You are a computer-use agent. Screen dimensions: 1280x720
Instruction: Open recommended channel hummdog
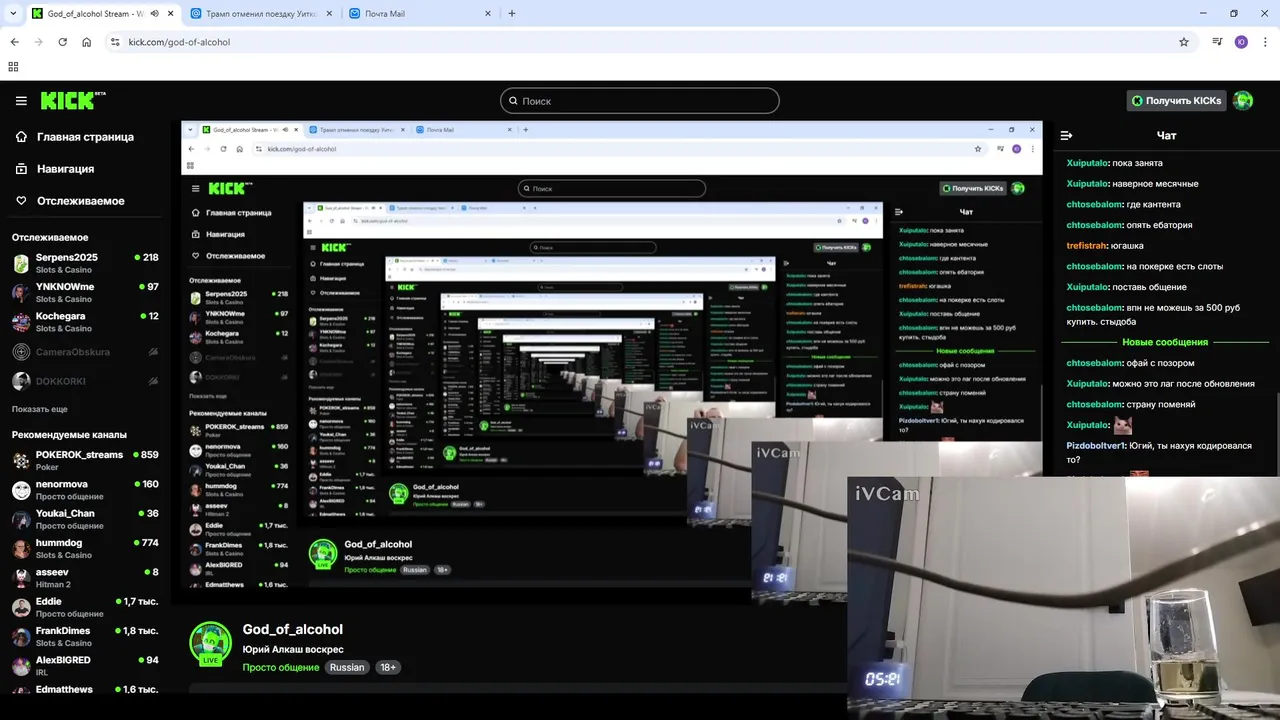point(85,548)
